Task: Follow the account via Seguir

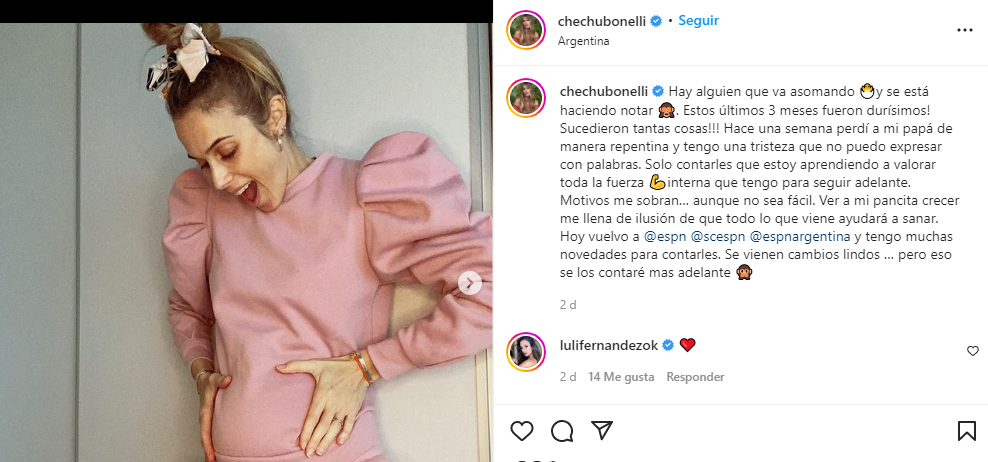Action: coord(698,21)
